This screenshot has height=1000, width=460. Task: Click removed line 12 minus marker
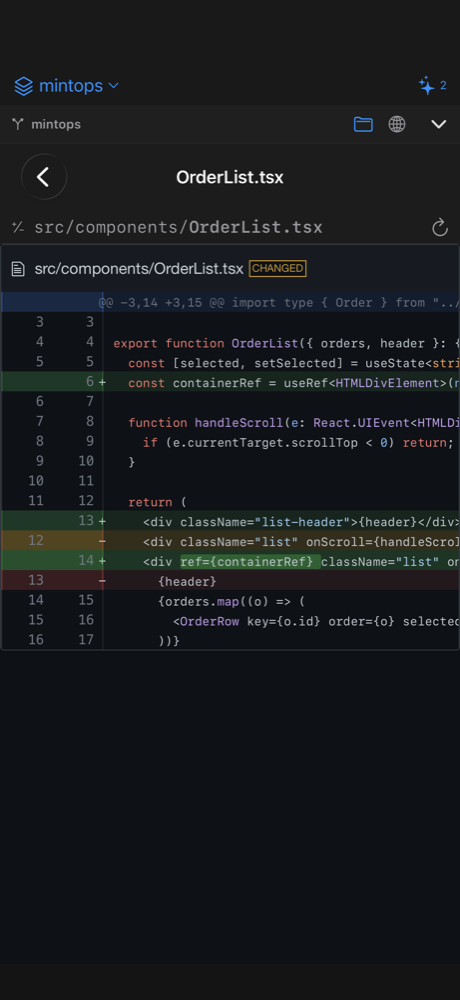click(x=102, y=541)
